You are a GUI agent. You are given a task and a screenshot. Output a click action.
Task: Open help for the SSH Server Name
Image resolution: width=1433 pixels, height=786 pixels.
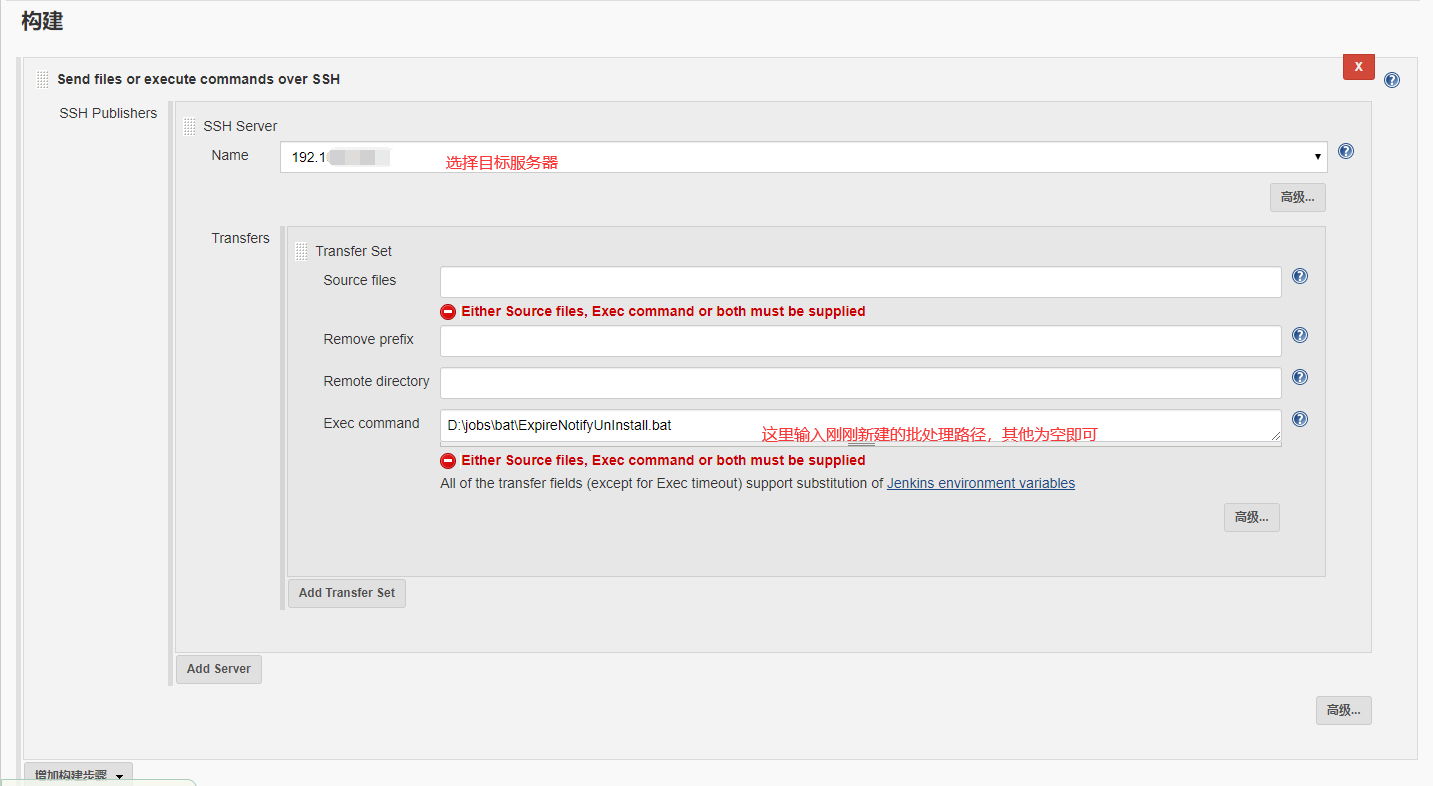1345,151
